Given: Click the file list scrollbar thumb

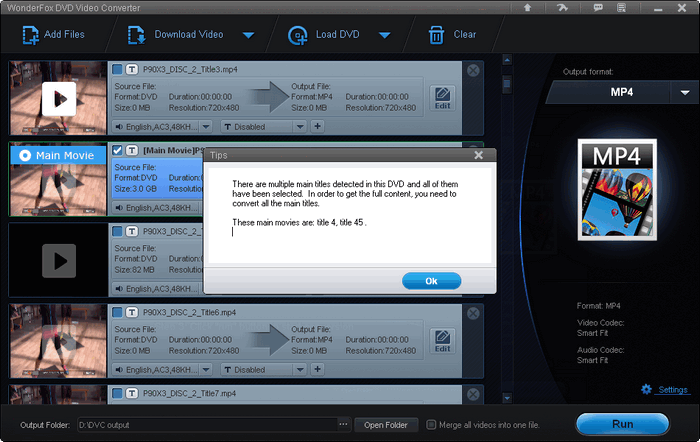Looking at the screenshot, I should click(x=507, y=84).
